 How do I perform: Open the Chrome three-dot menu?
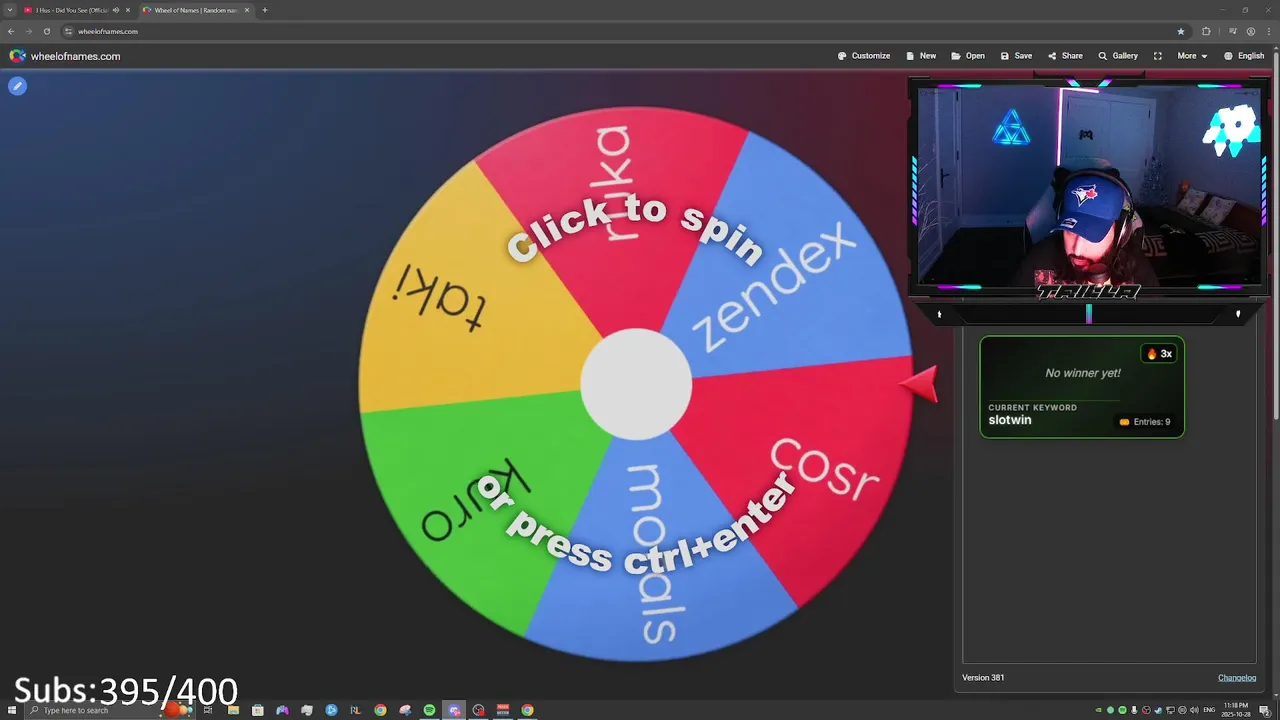1268,31
